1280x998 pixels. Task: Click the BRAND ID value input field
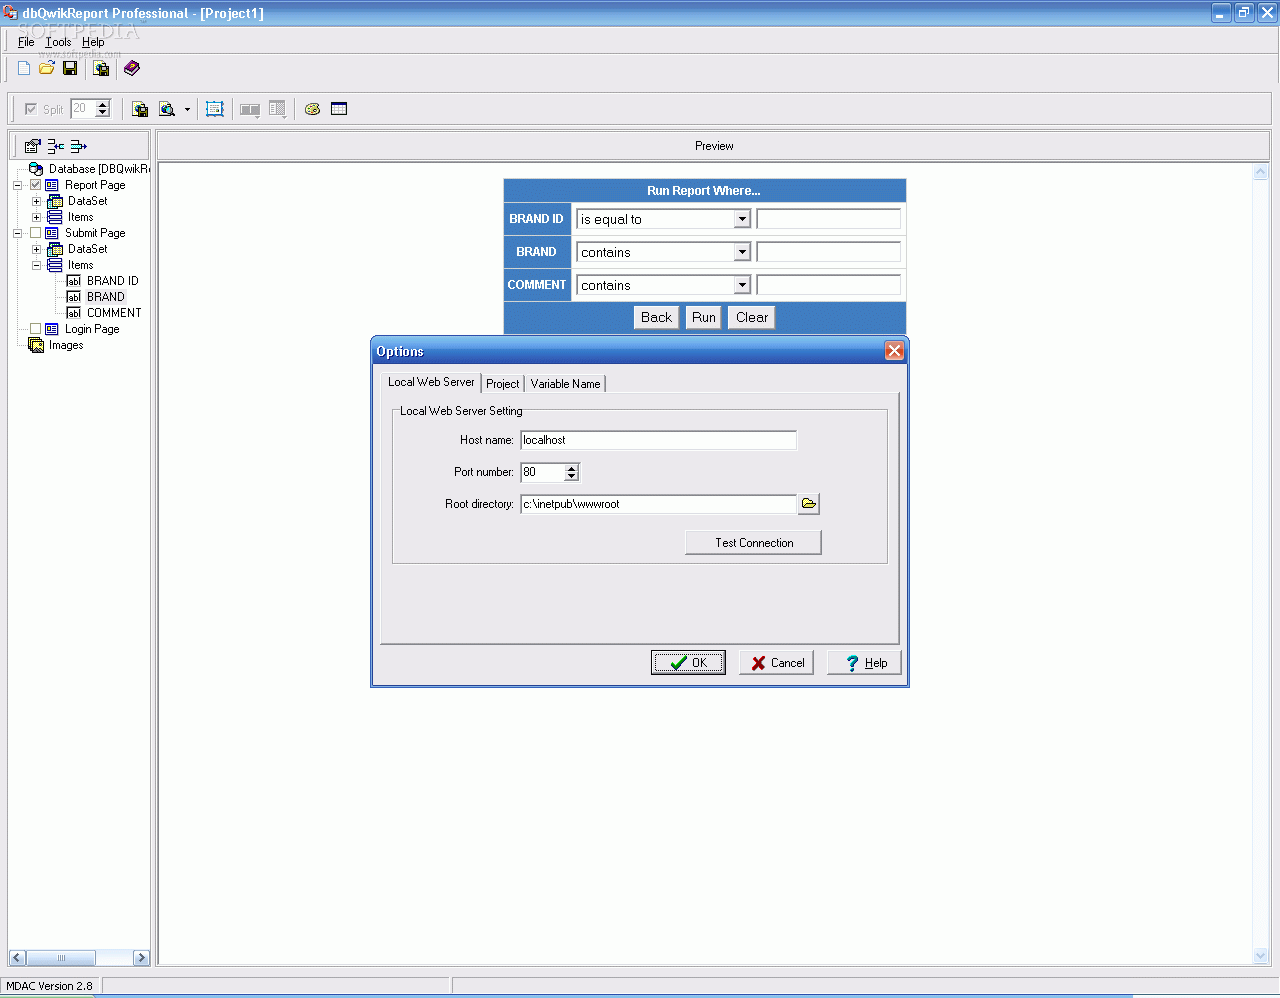coord(829,219)
